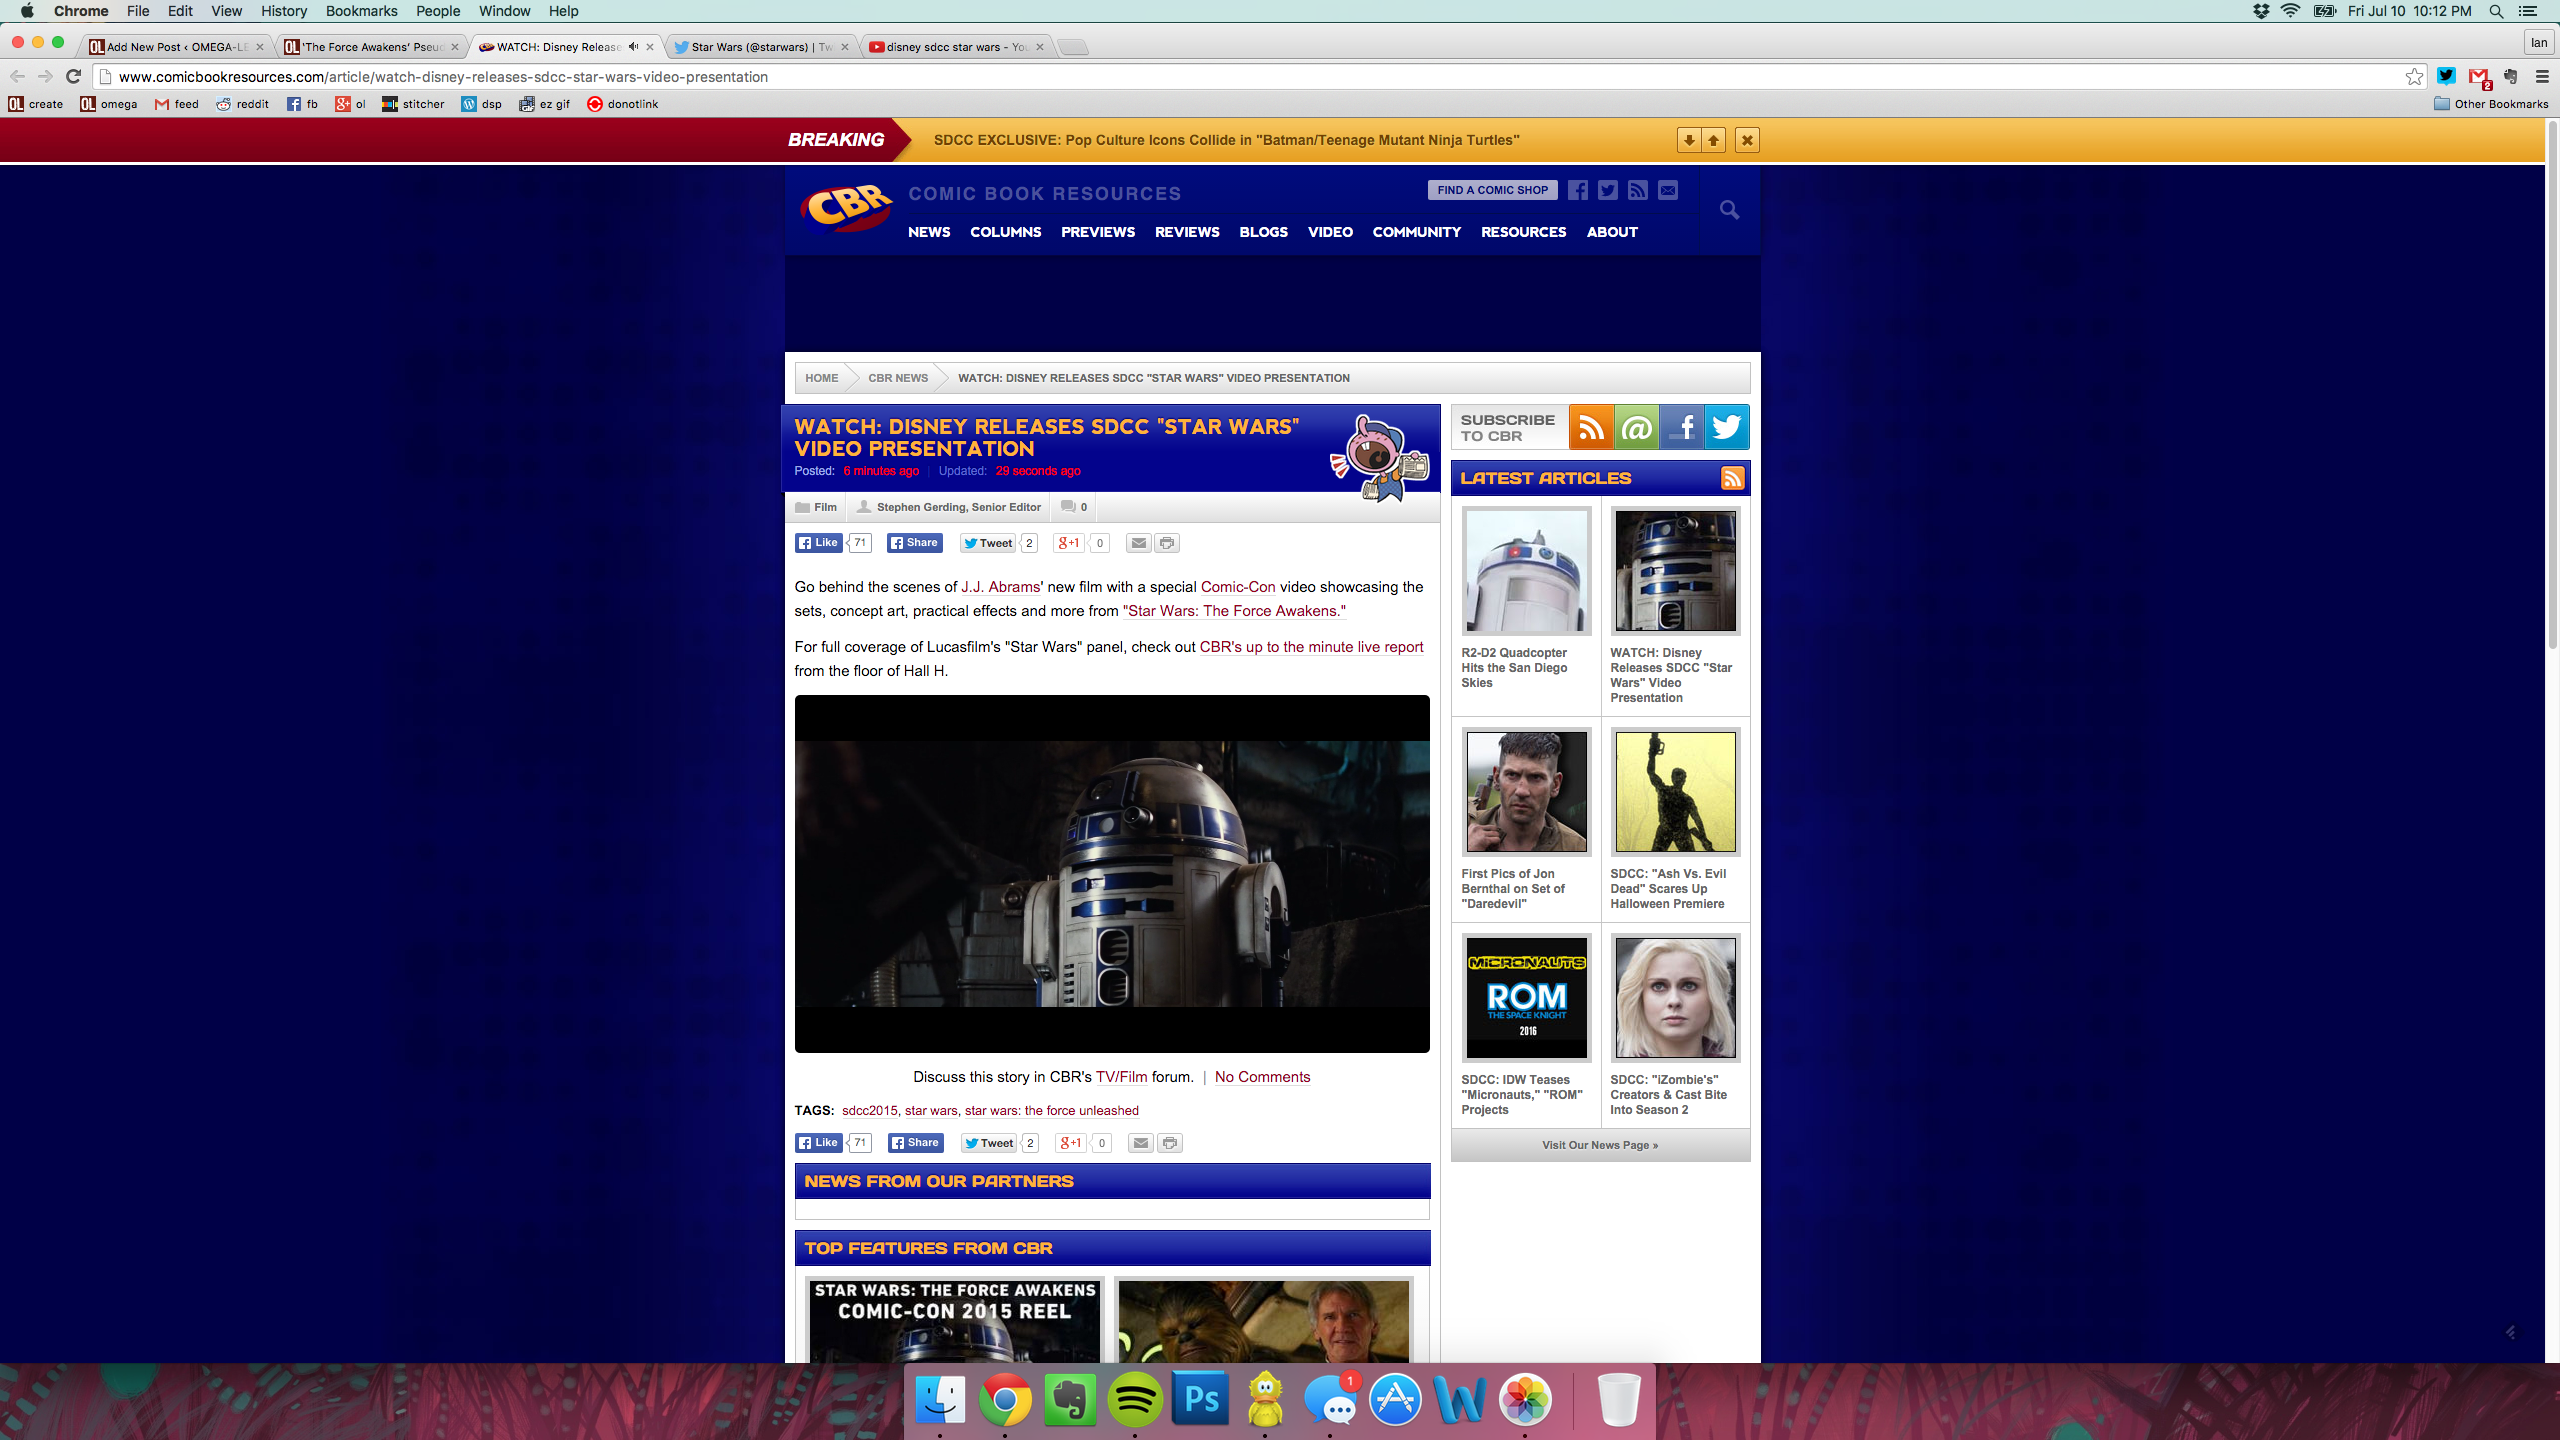This screenshot has width=2560, height=1440.
Task: Switch to disney sdcc star wars YouTube tab
Action: pyautogui.click(x=956, y=47)
